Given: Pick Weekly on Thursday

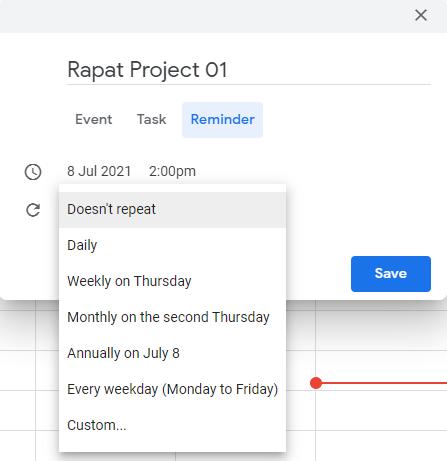Looking at the screenshot, I should click(173, 282).
